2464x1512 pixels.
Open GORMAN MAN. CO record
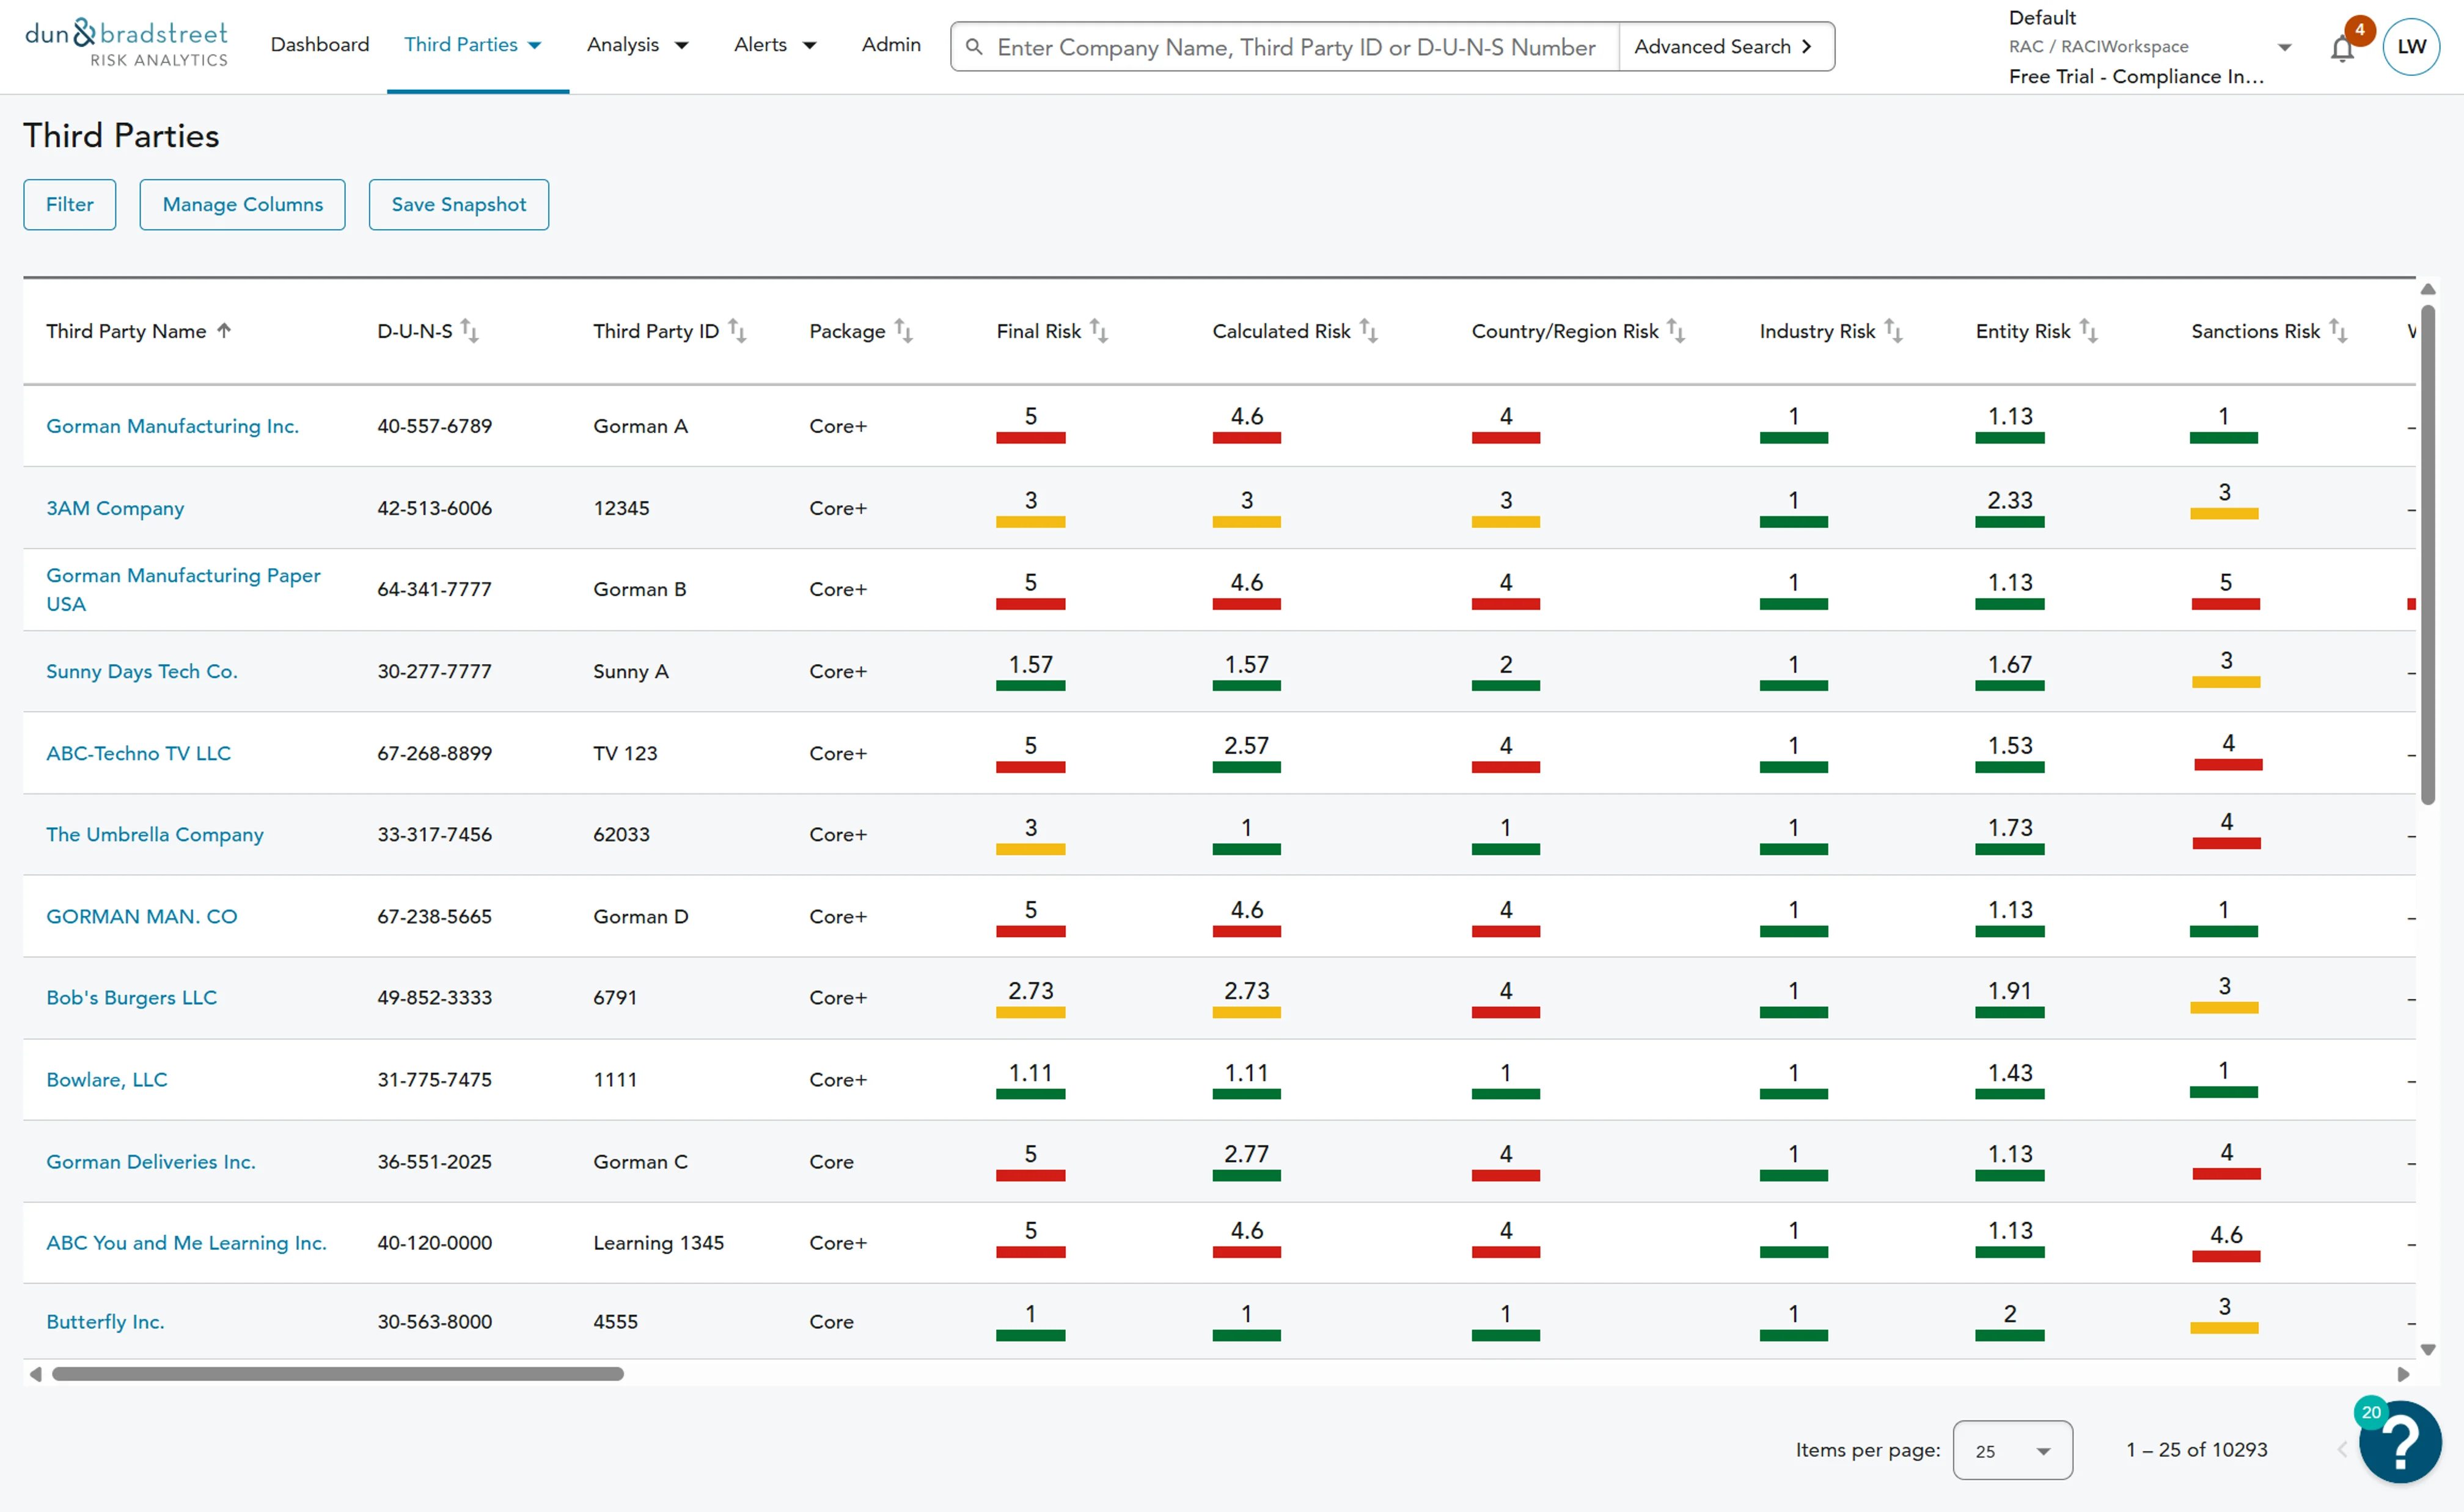(x=142, y=916)
